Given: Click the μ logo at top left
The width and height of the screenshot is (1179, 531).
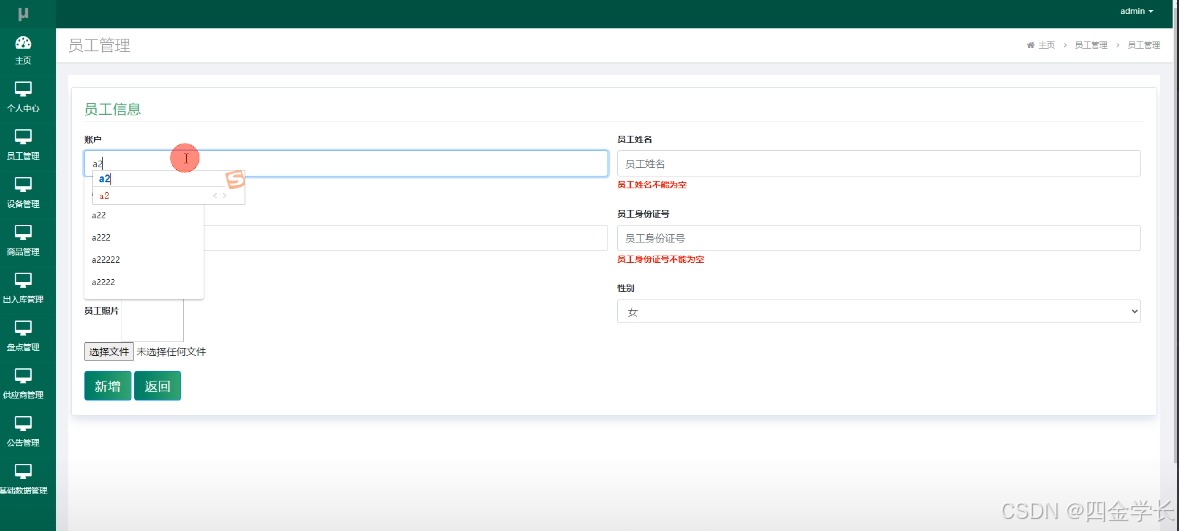Looking at the screenshot, I should (23, 14).
